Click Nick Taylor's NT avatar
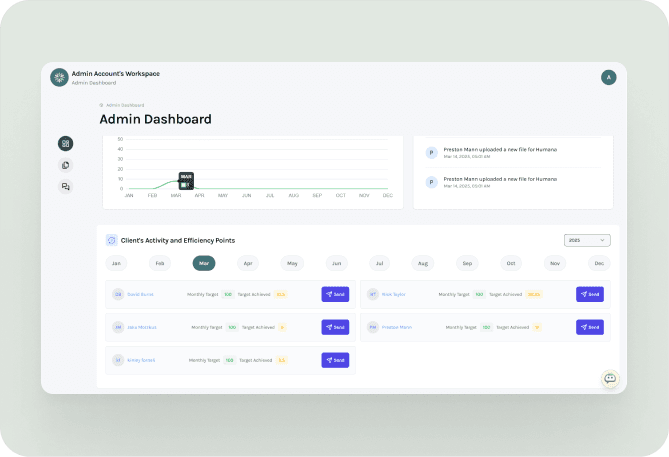 click(x=373, y=294)
